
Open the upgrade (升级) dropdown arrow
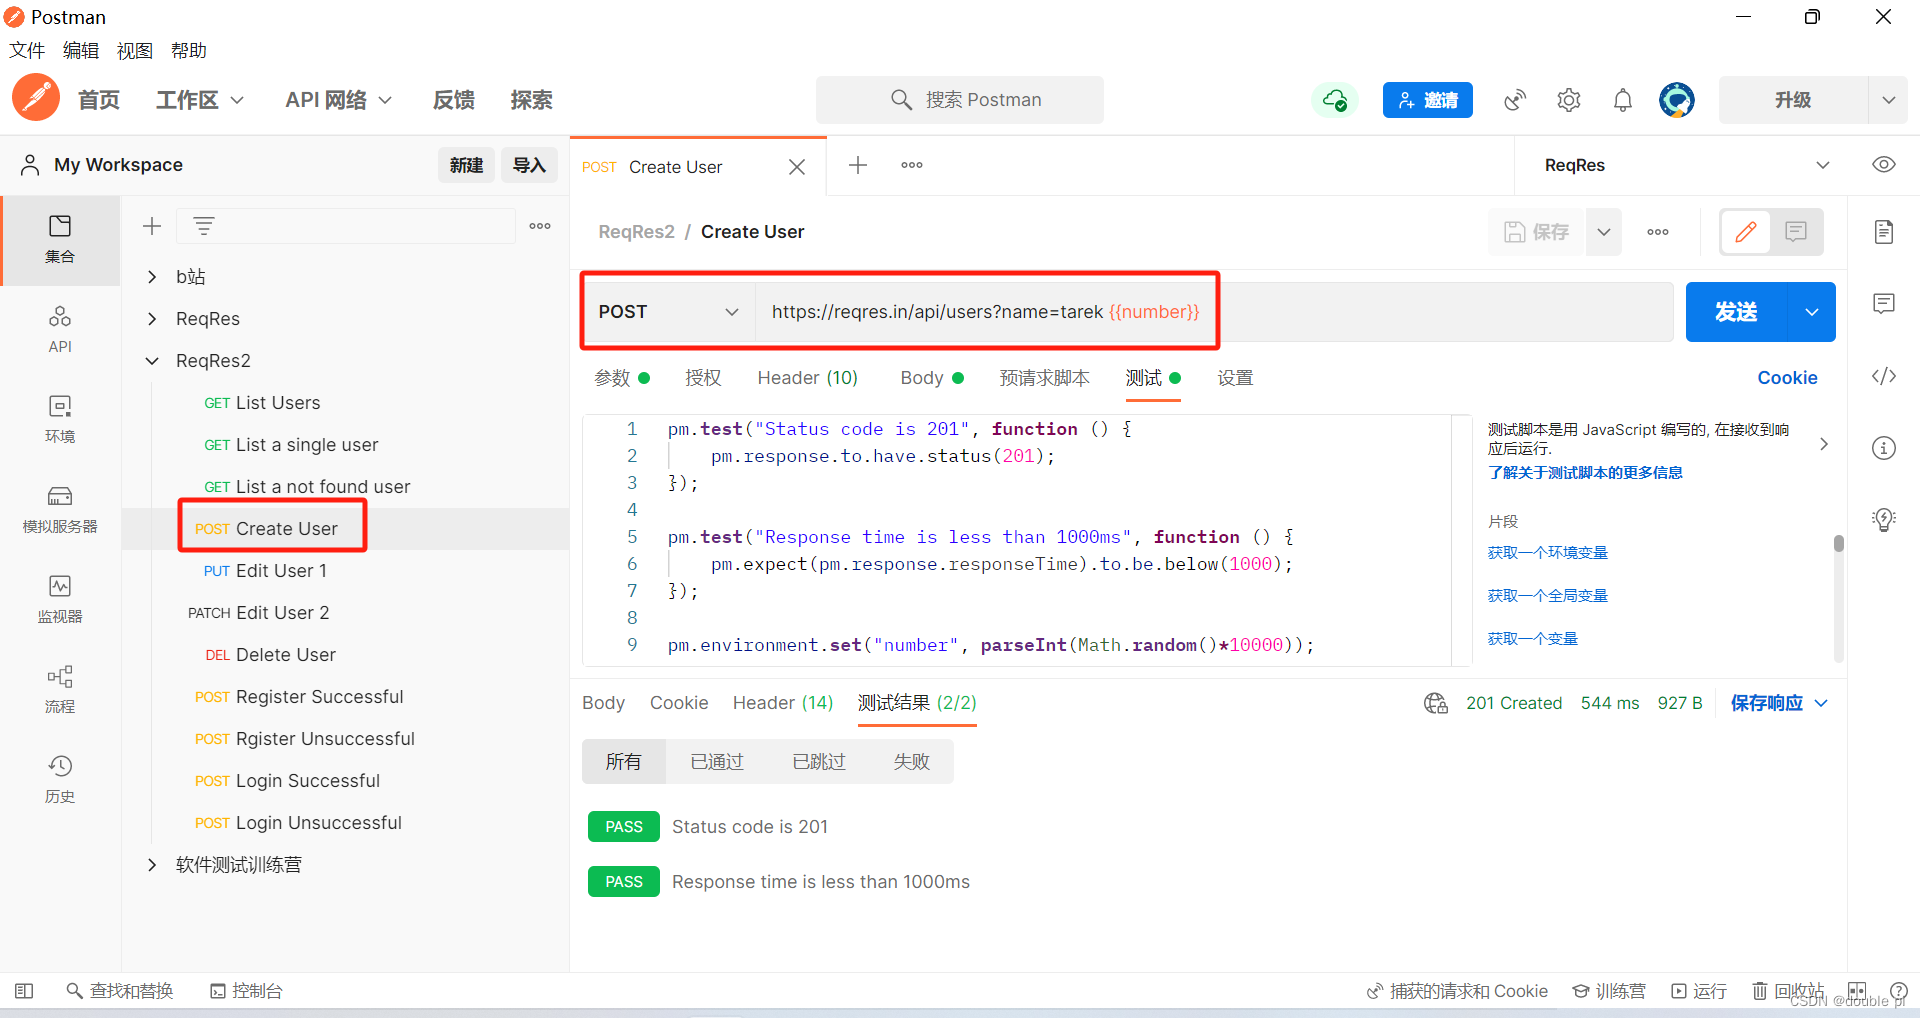coord(1888,100)
